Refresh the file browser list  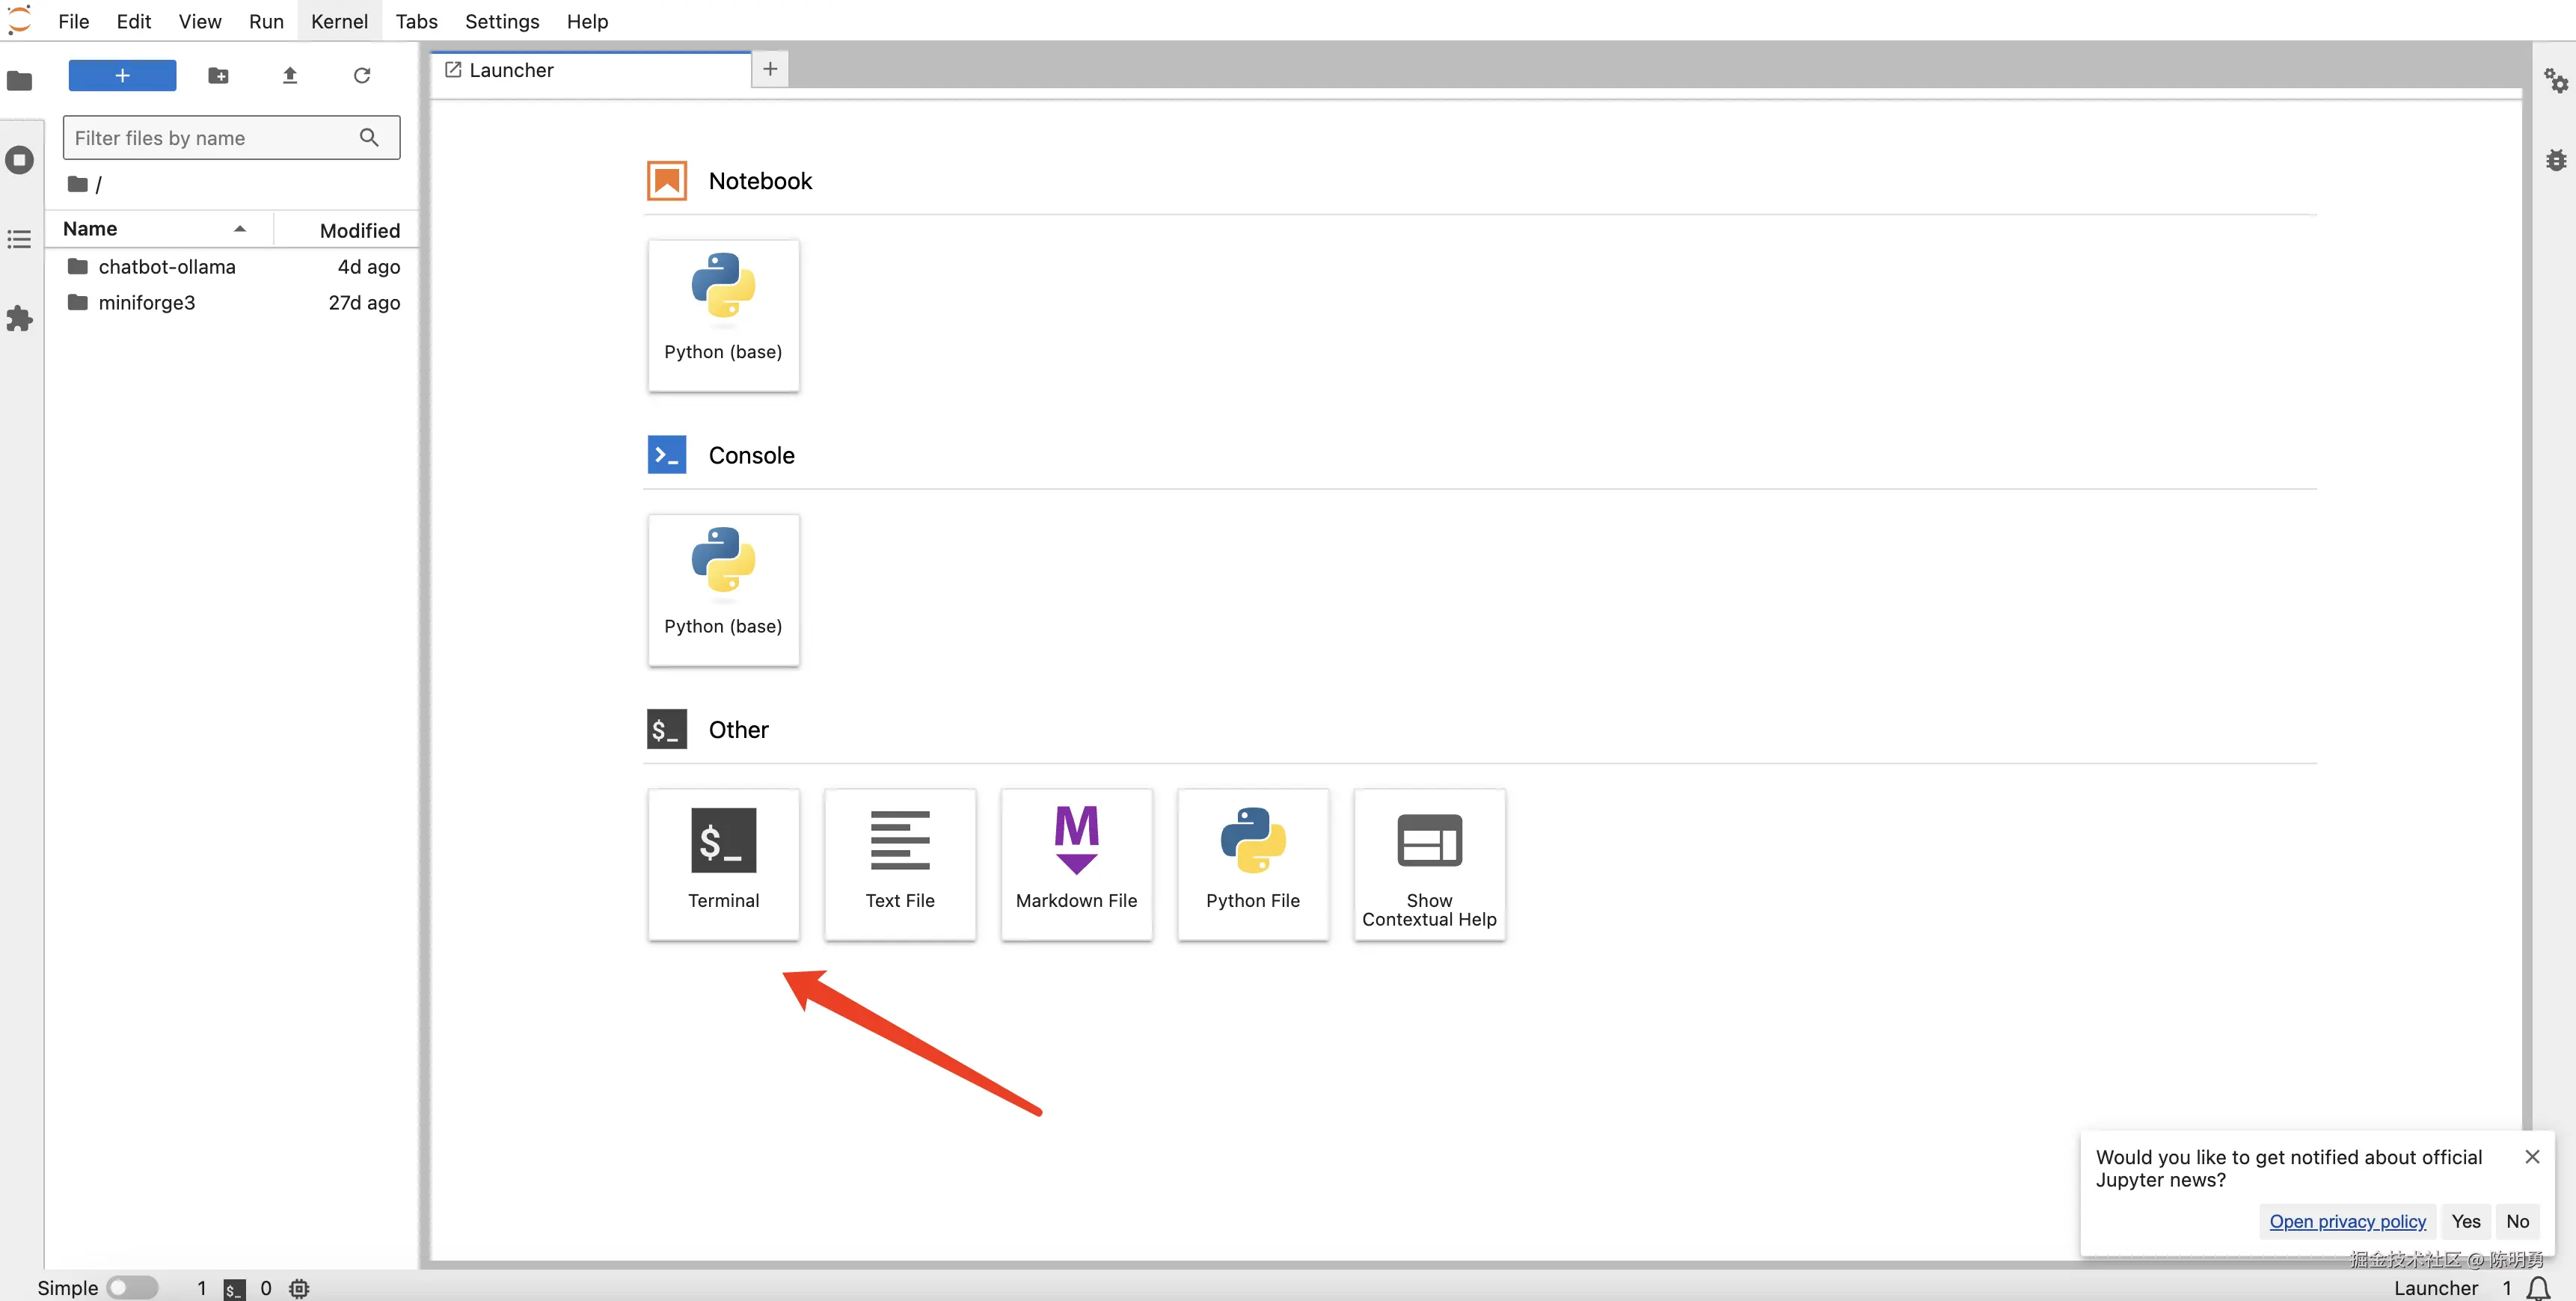click(362, 75)
